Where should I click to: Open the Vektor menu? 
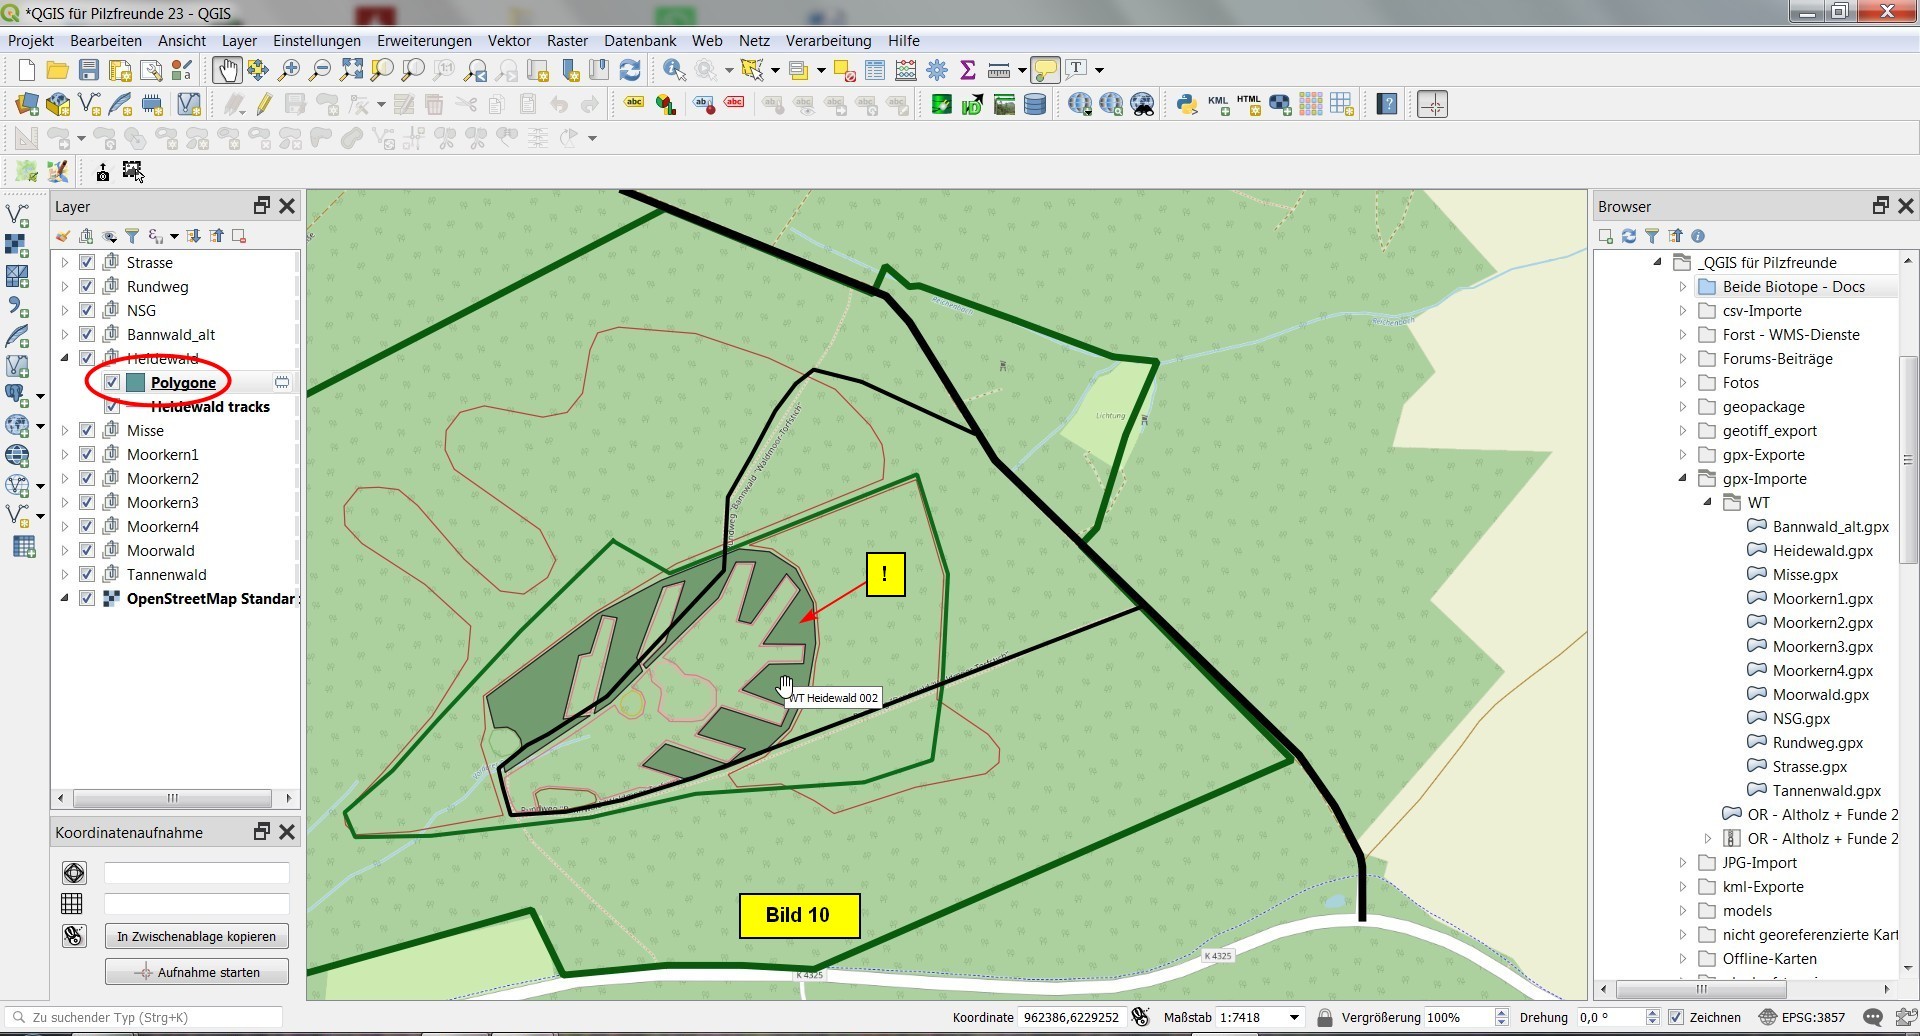point(509,41)
